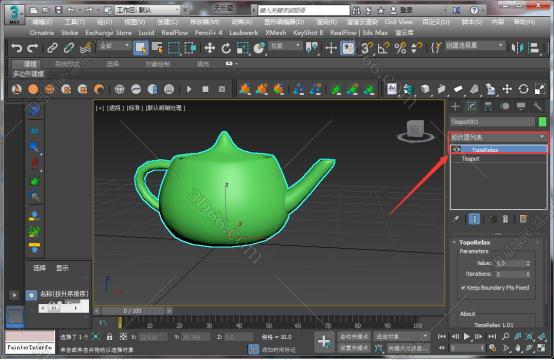
Task: Click the Teapot001 object name field
Action: (x=493, y=122)
